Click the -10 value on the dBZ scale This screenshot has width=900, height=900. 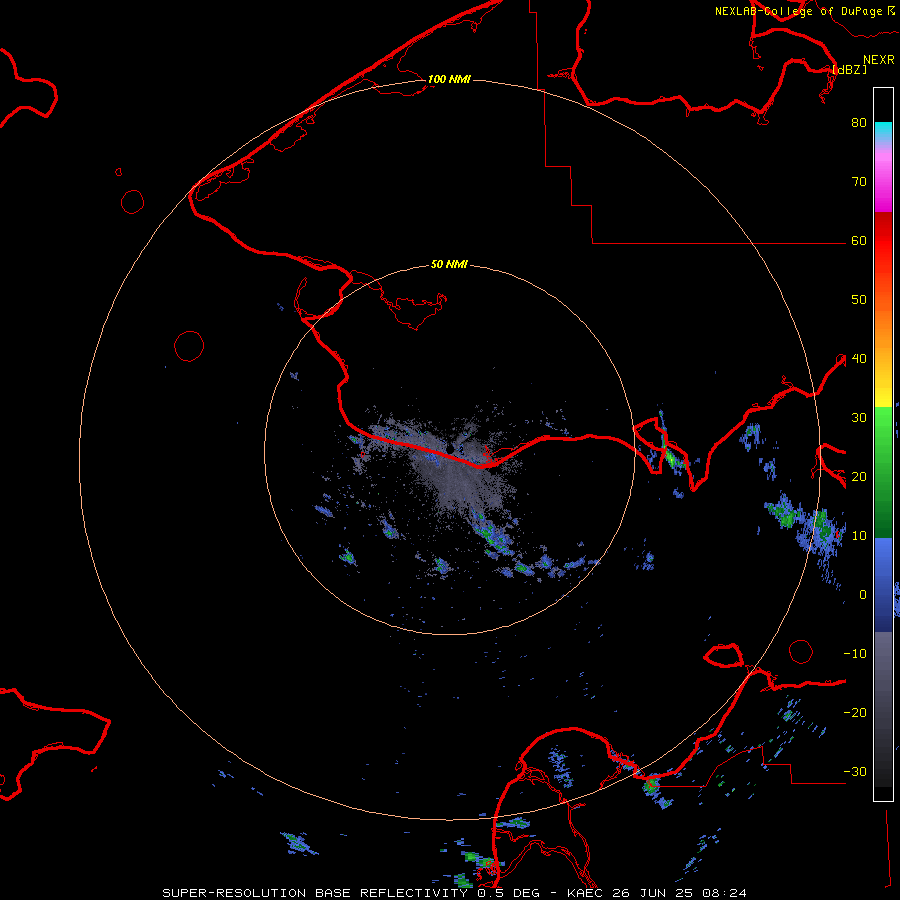(x=855, y=654)
